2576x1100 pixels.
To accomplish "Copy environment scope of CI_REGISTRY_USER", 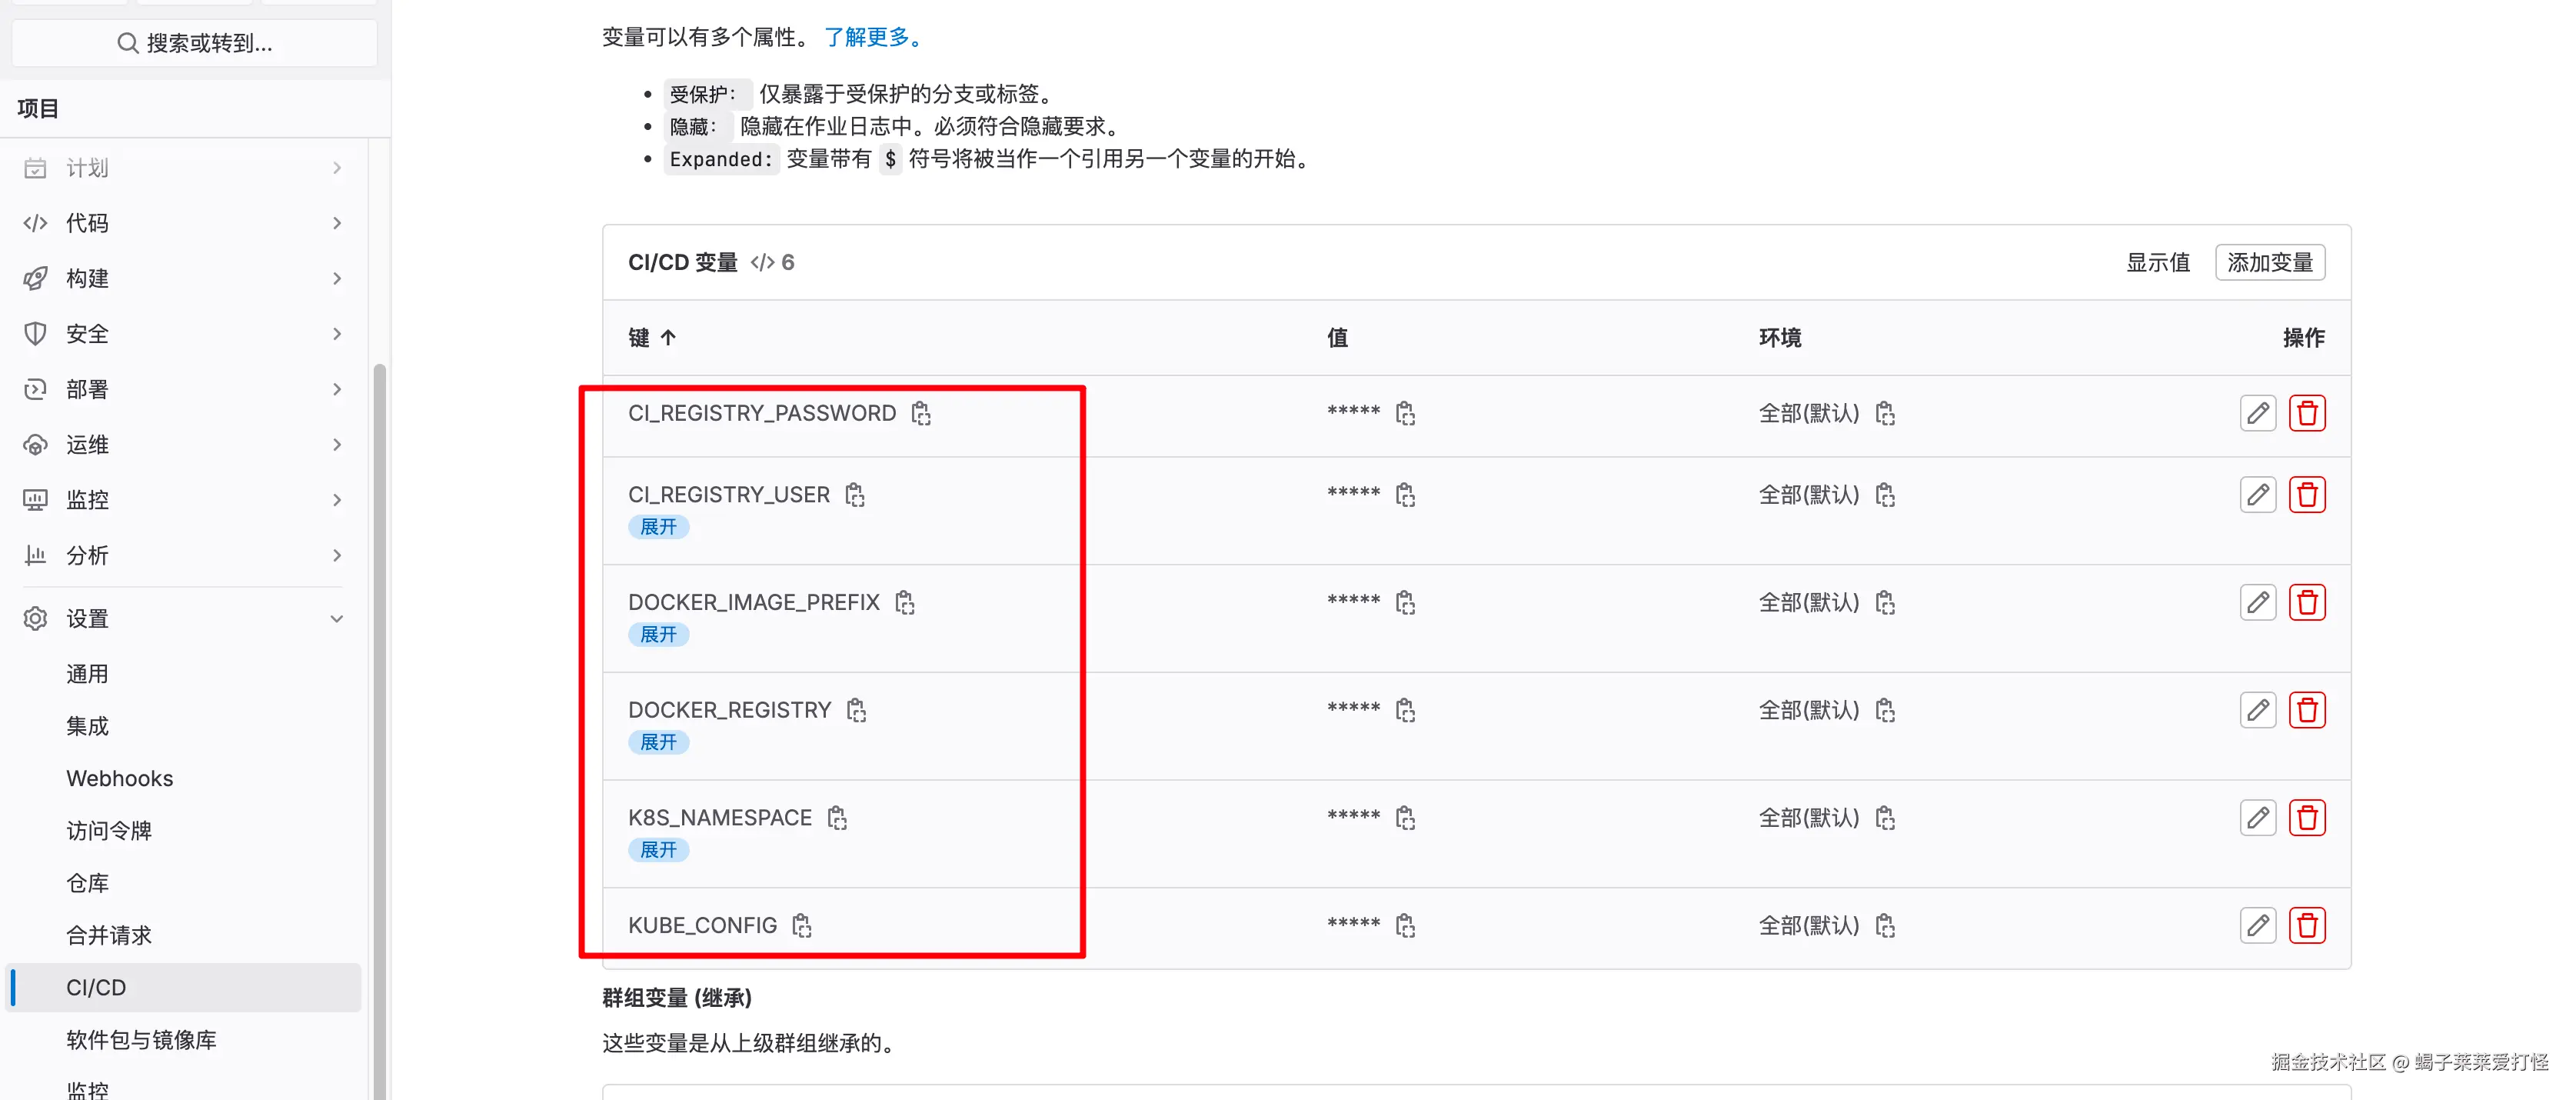I will tap(1885, 495).
